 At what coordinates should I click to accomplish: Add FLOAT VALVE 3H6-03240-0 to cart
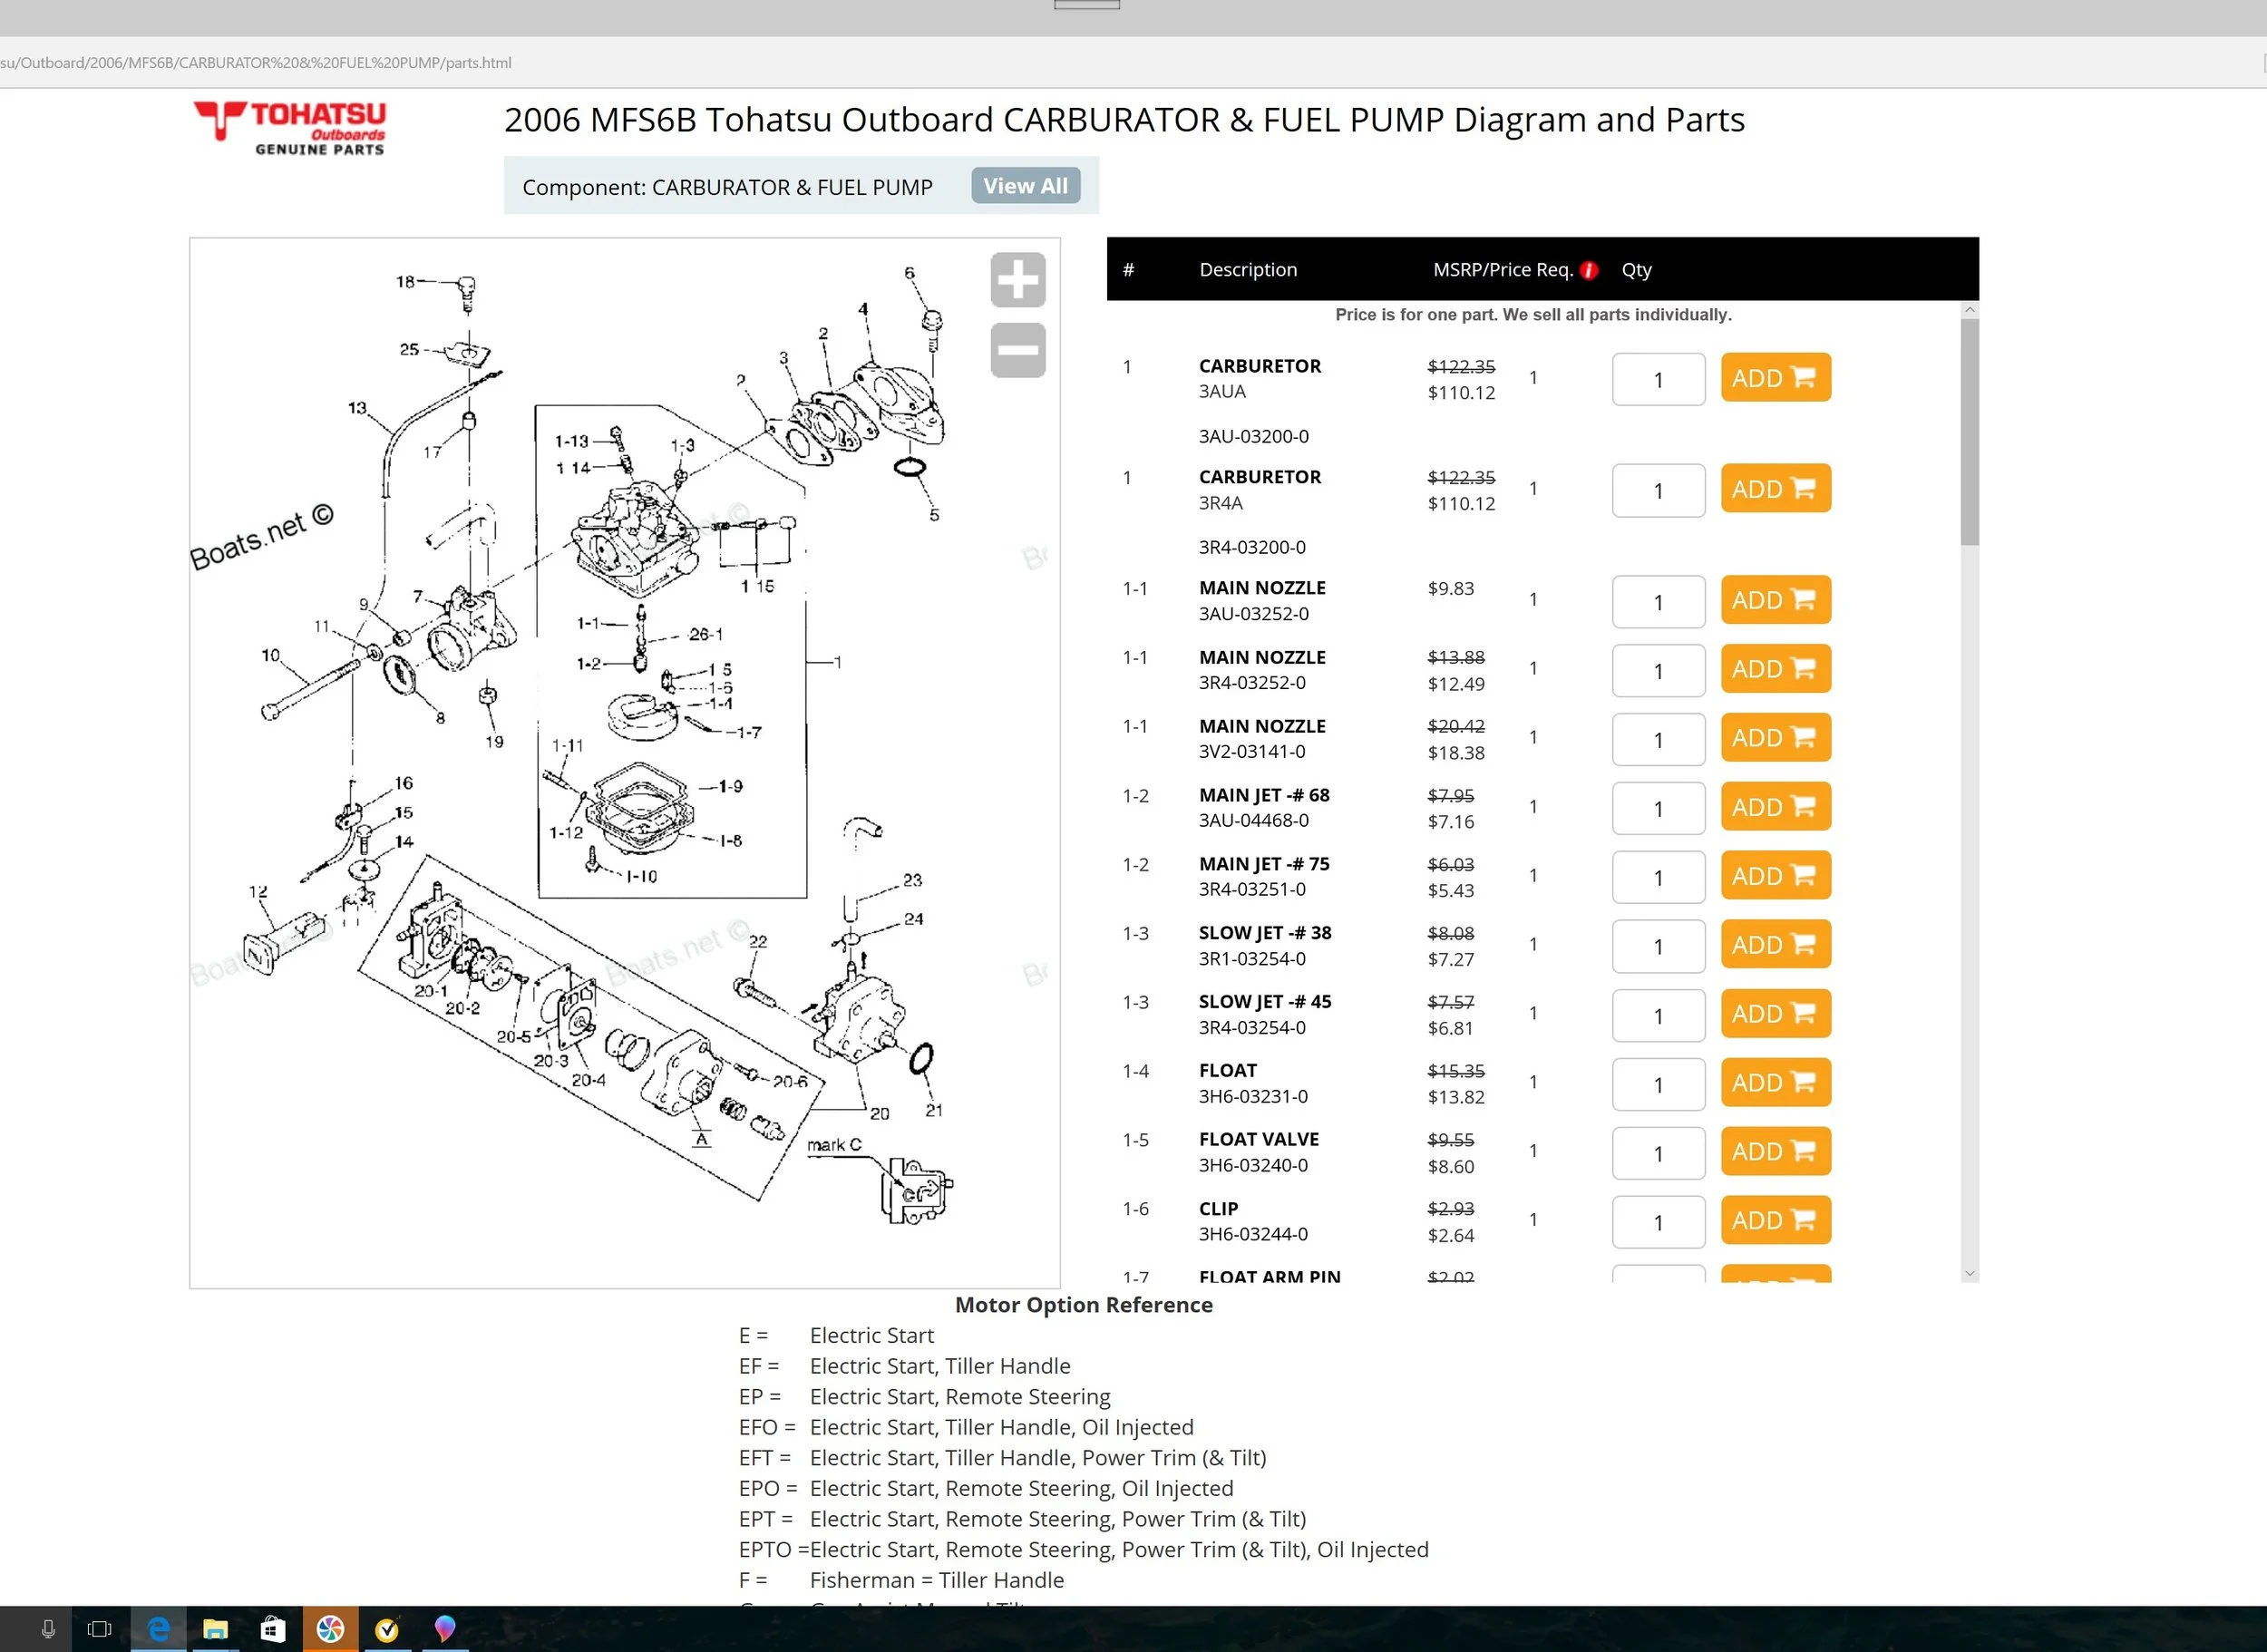pyautogui.click(x=1775, y=1152)
